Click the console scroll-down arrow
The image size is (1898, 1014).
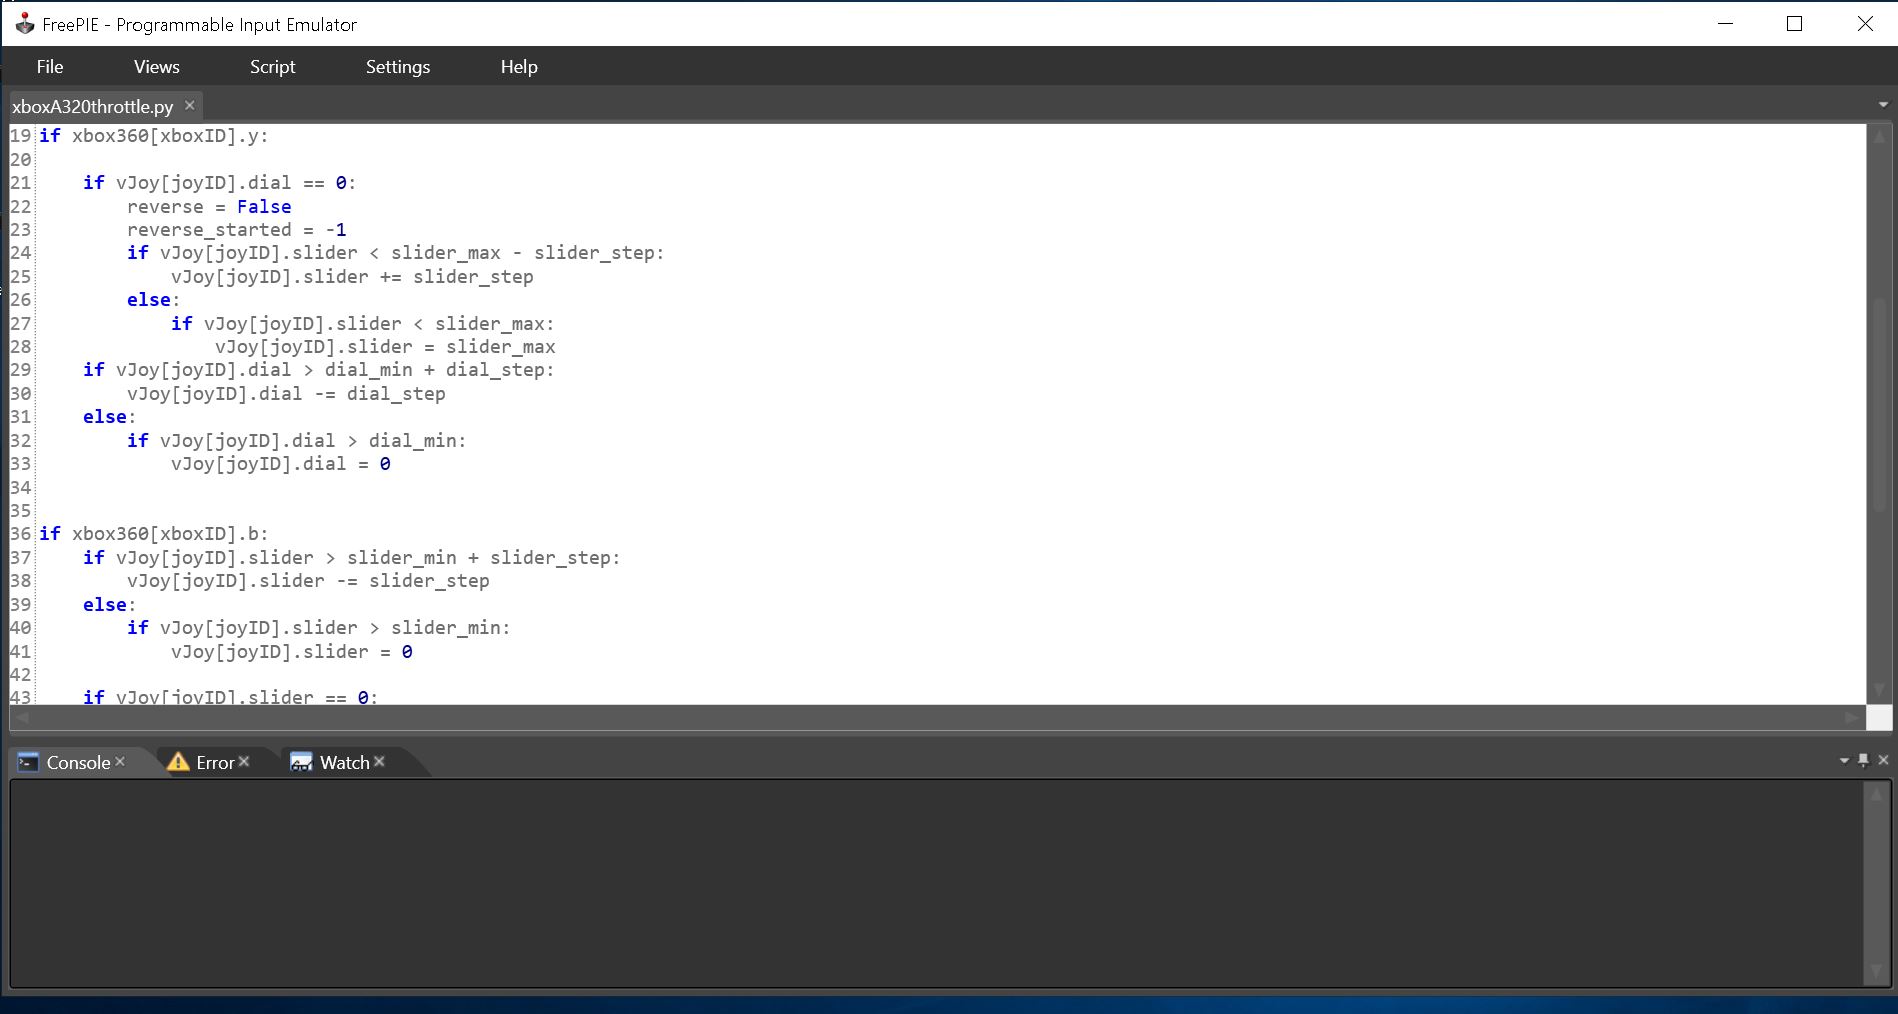1876,971
